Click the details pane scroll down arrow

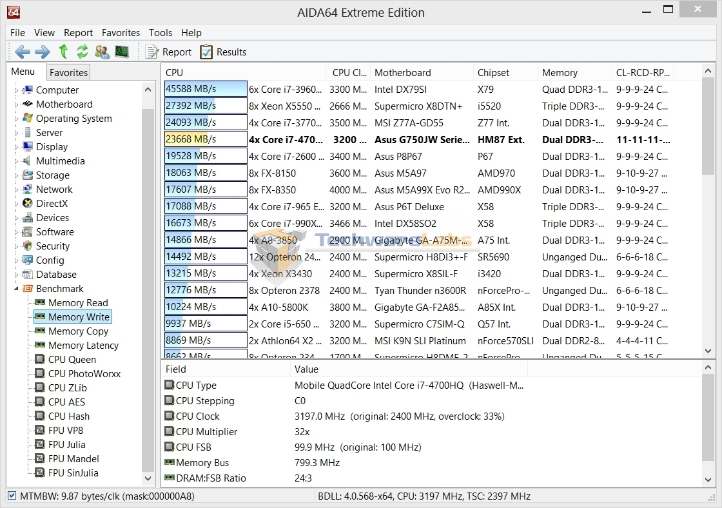tap(708, 480)
